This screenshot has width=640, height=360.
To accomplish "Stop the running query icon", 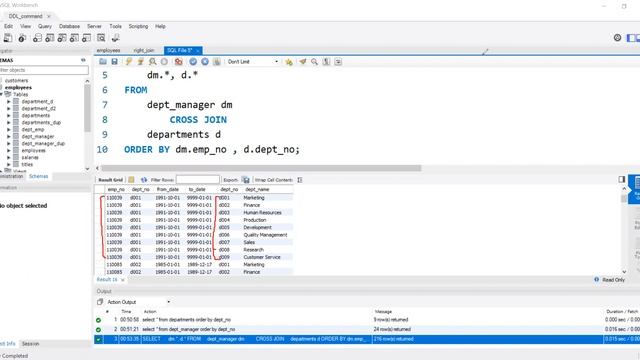I will click(164, 62).
